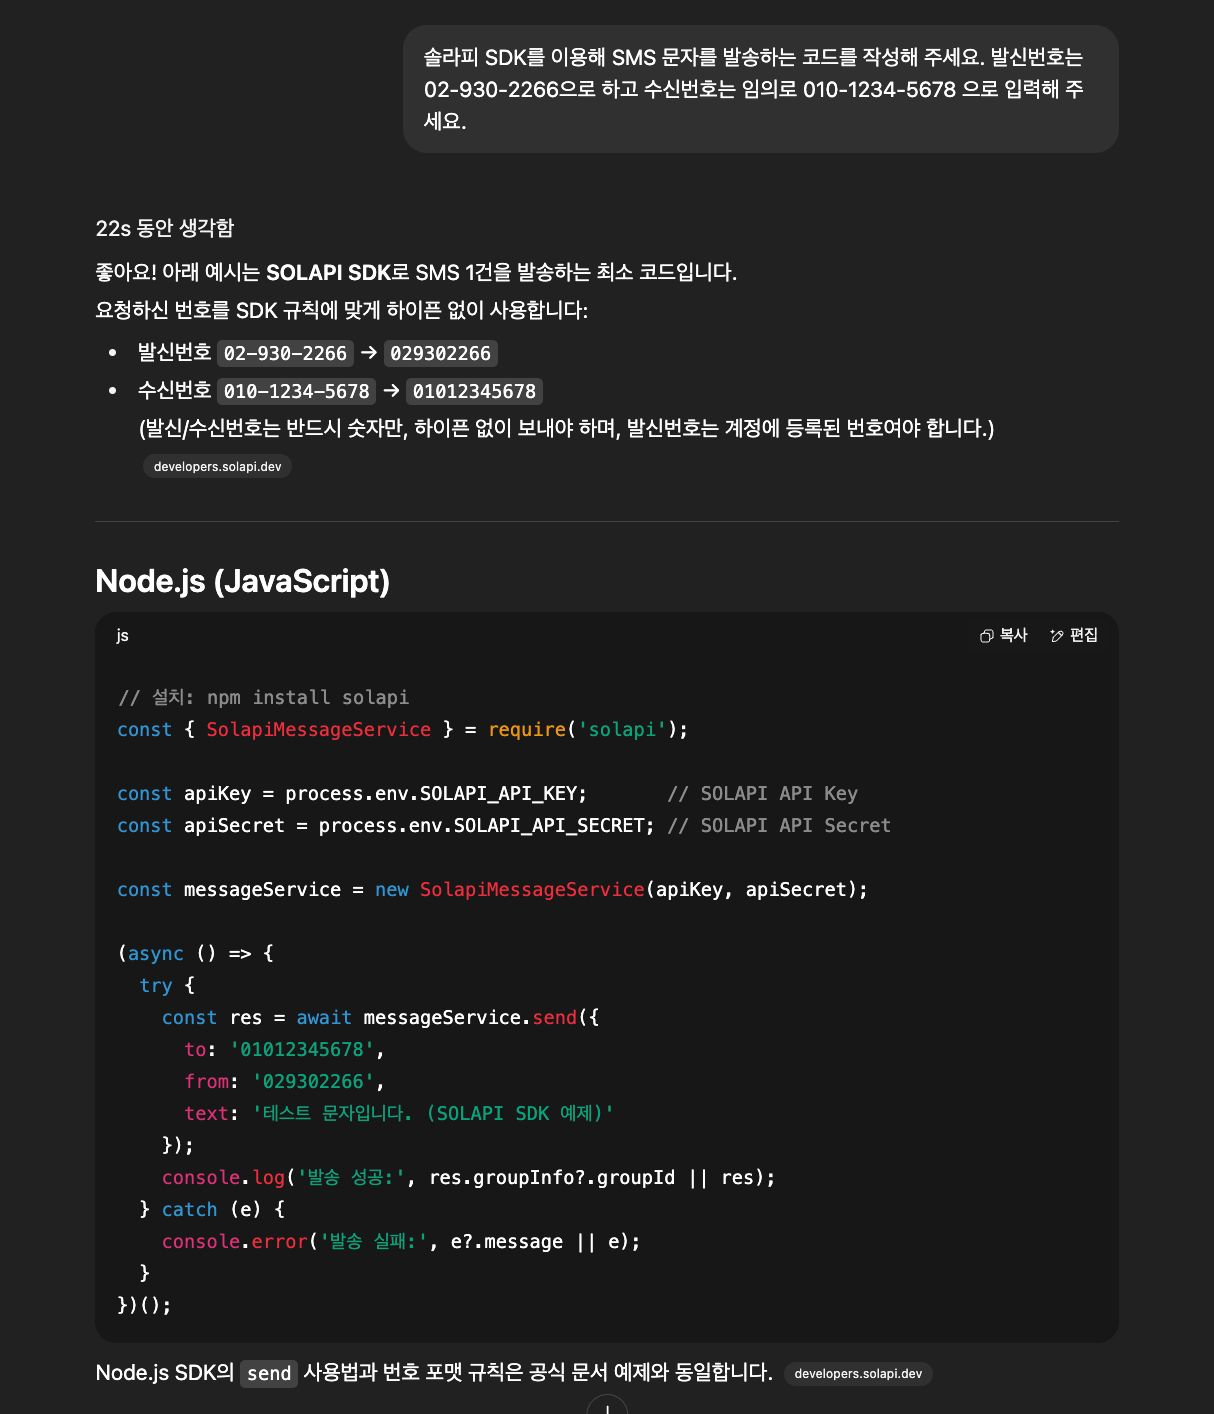Viewport: 1214px width, 1414px height.
Task: Open the code editor with 편집
Action: (x=1074, y=635)
